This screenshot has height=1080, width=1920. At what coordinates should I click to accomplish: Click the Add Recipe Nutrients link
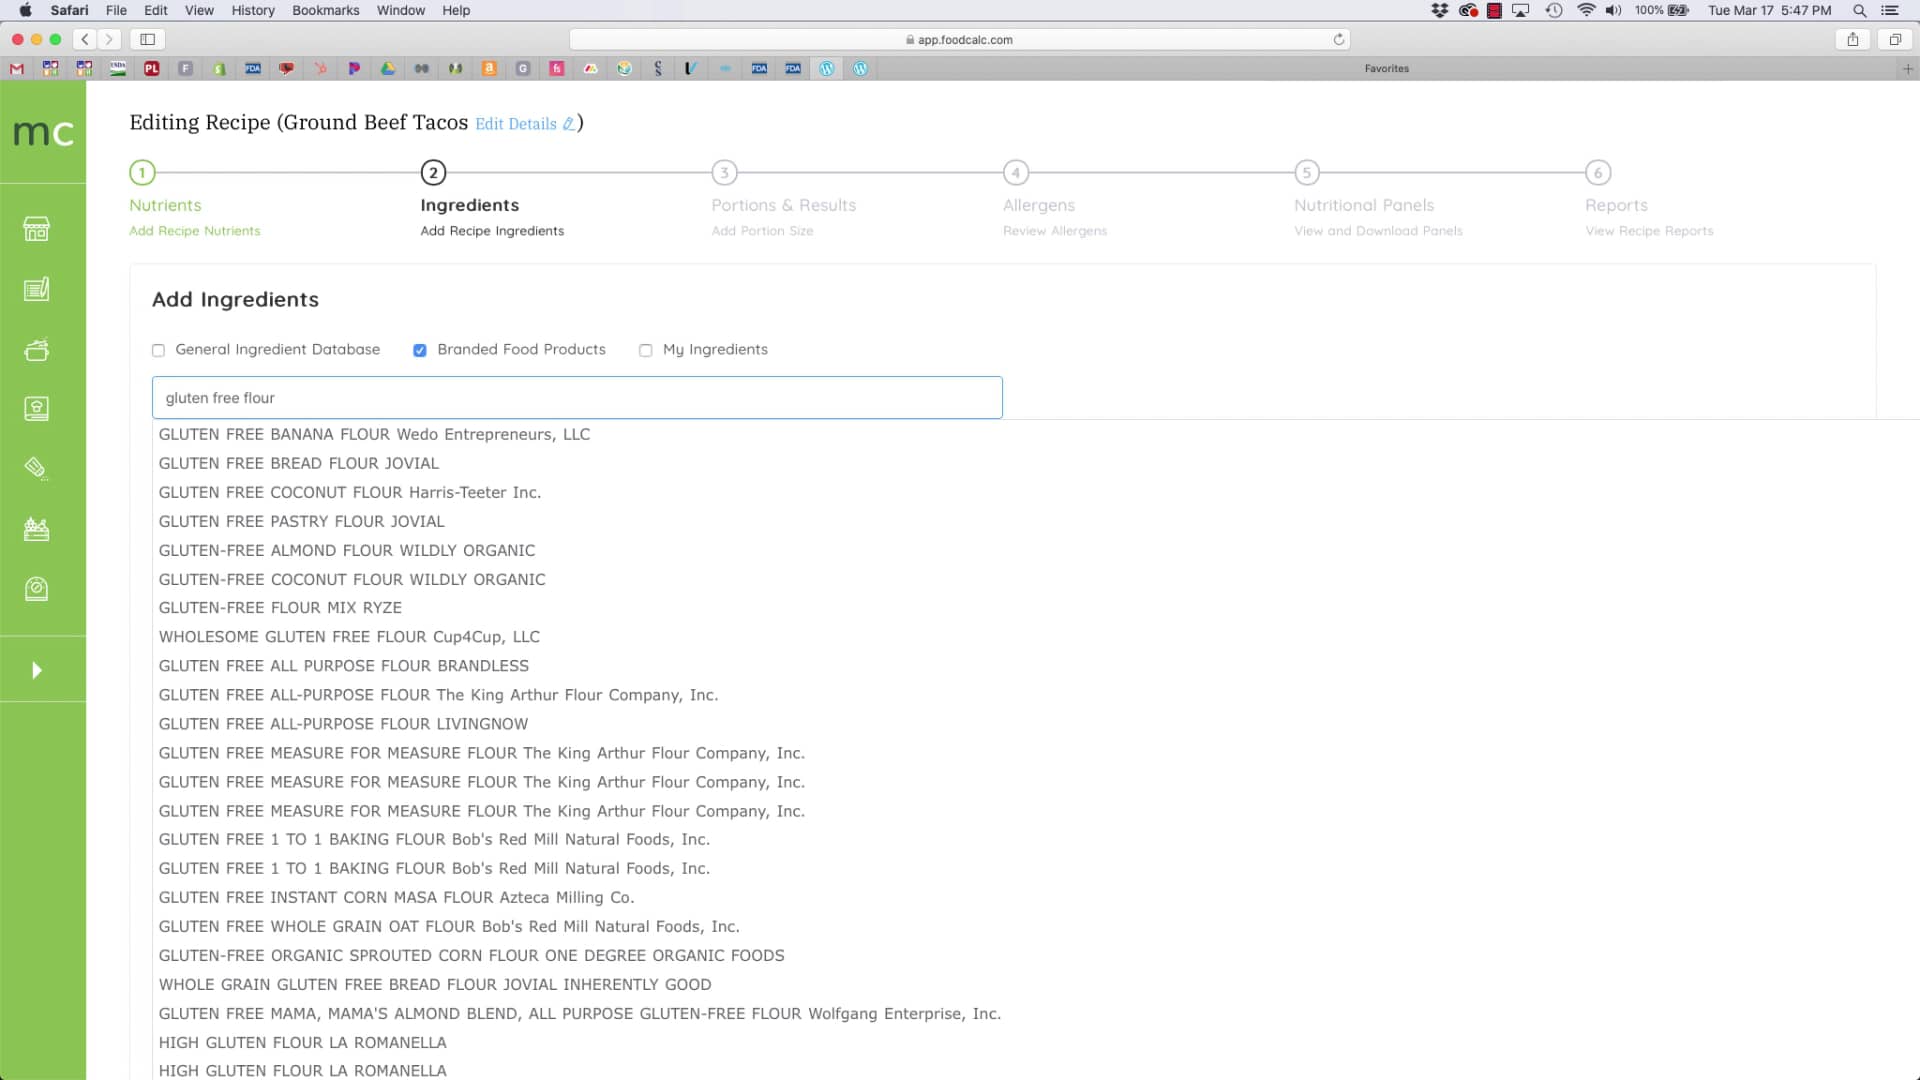click(x=195, y=231)
